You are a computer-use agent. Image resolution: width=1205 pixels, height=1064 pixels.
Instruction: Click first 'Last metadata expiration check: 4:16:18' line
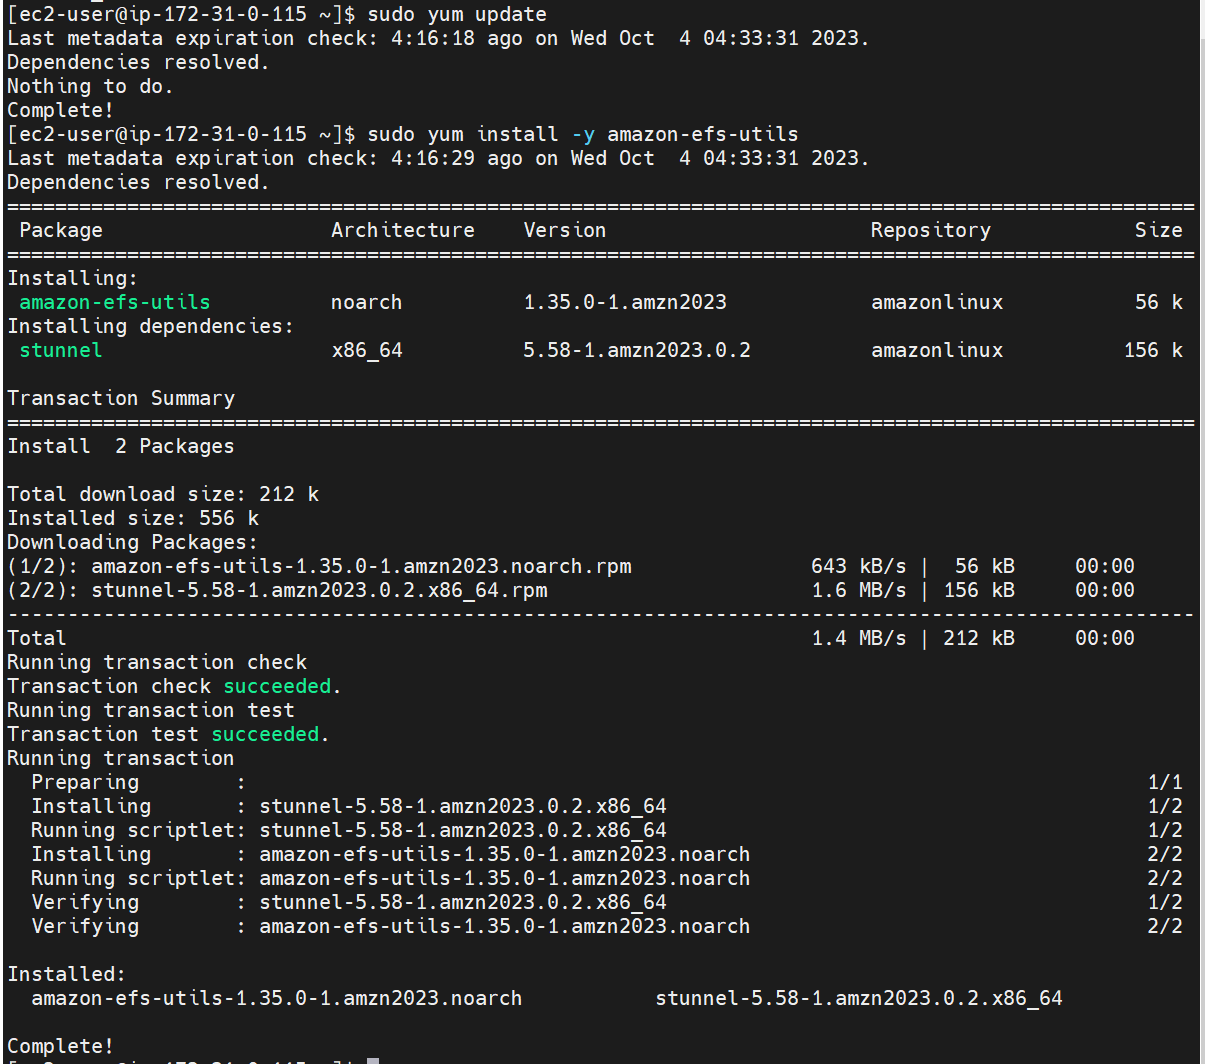click(438, 39)
